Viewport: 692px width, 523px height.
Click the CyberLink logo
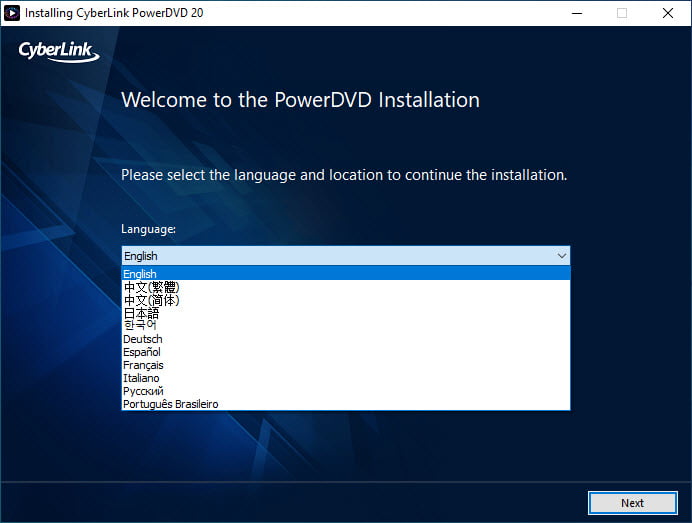pos(59,51)
